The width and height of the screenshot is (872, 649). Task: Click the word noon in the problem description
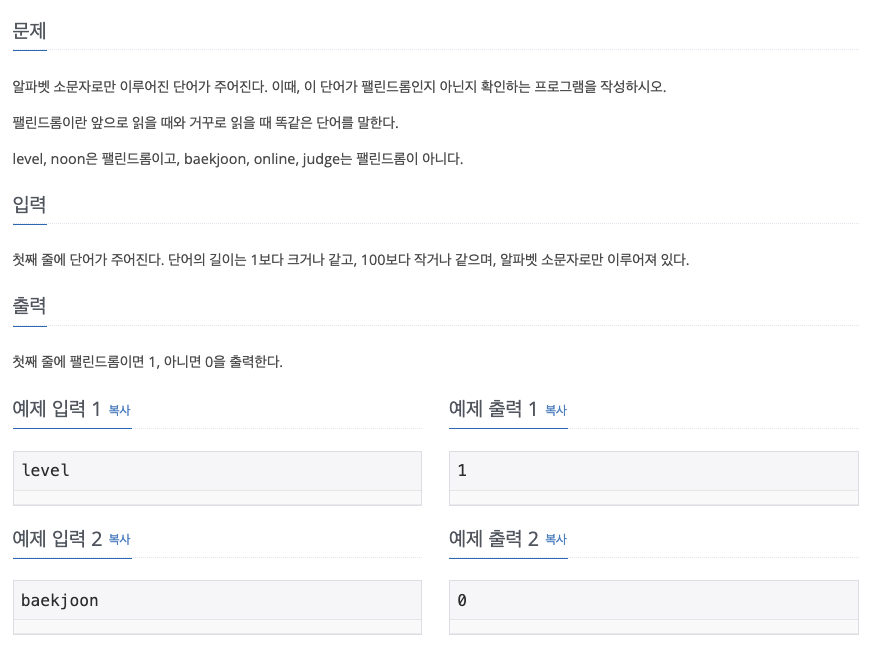coord(58,158)
